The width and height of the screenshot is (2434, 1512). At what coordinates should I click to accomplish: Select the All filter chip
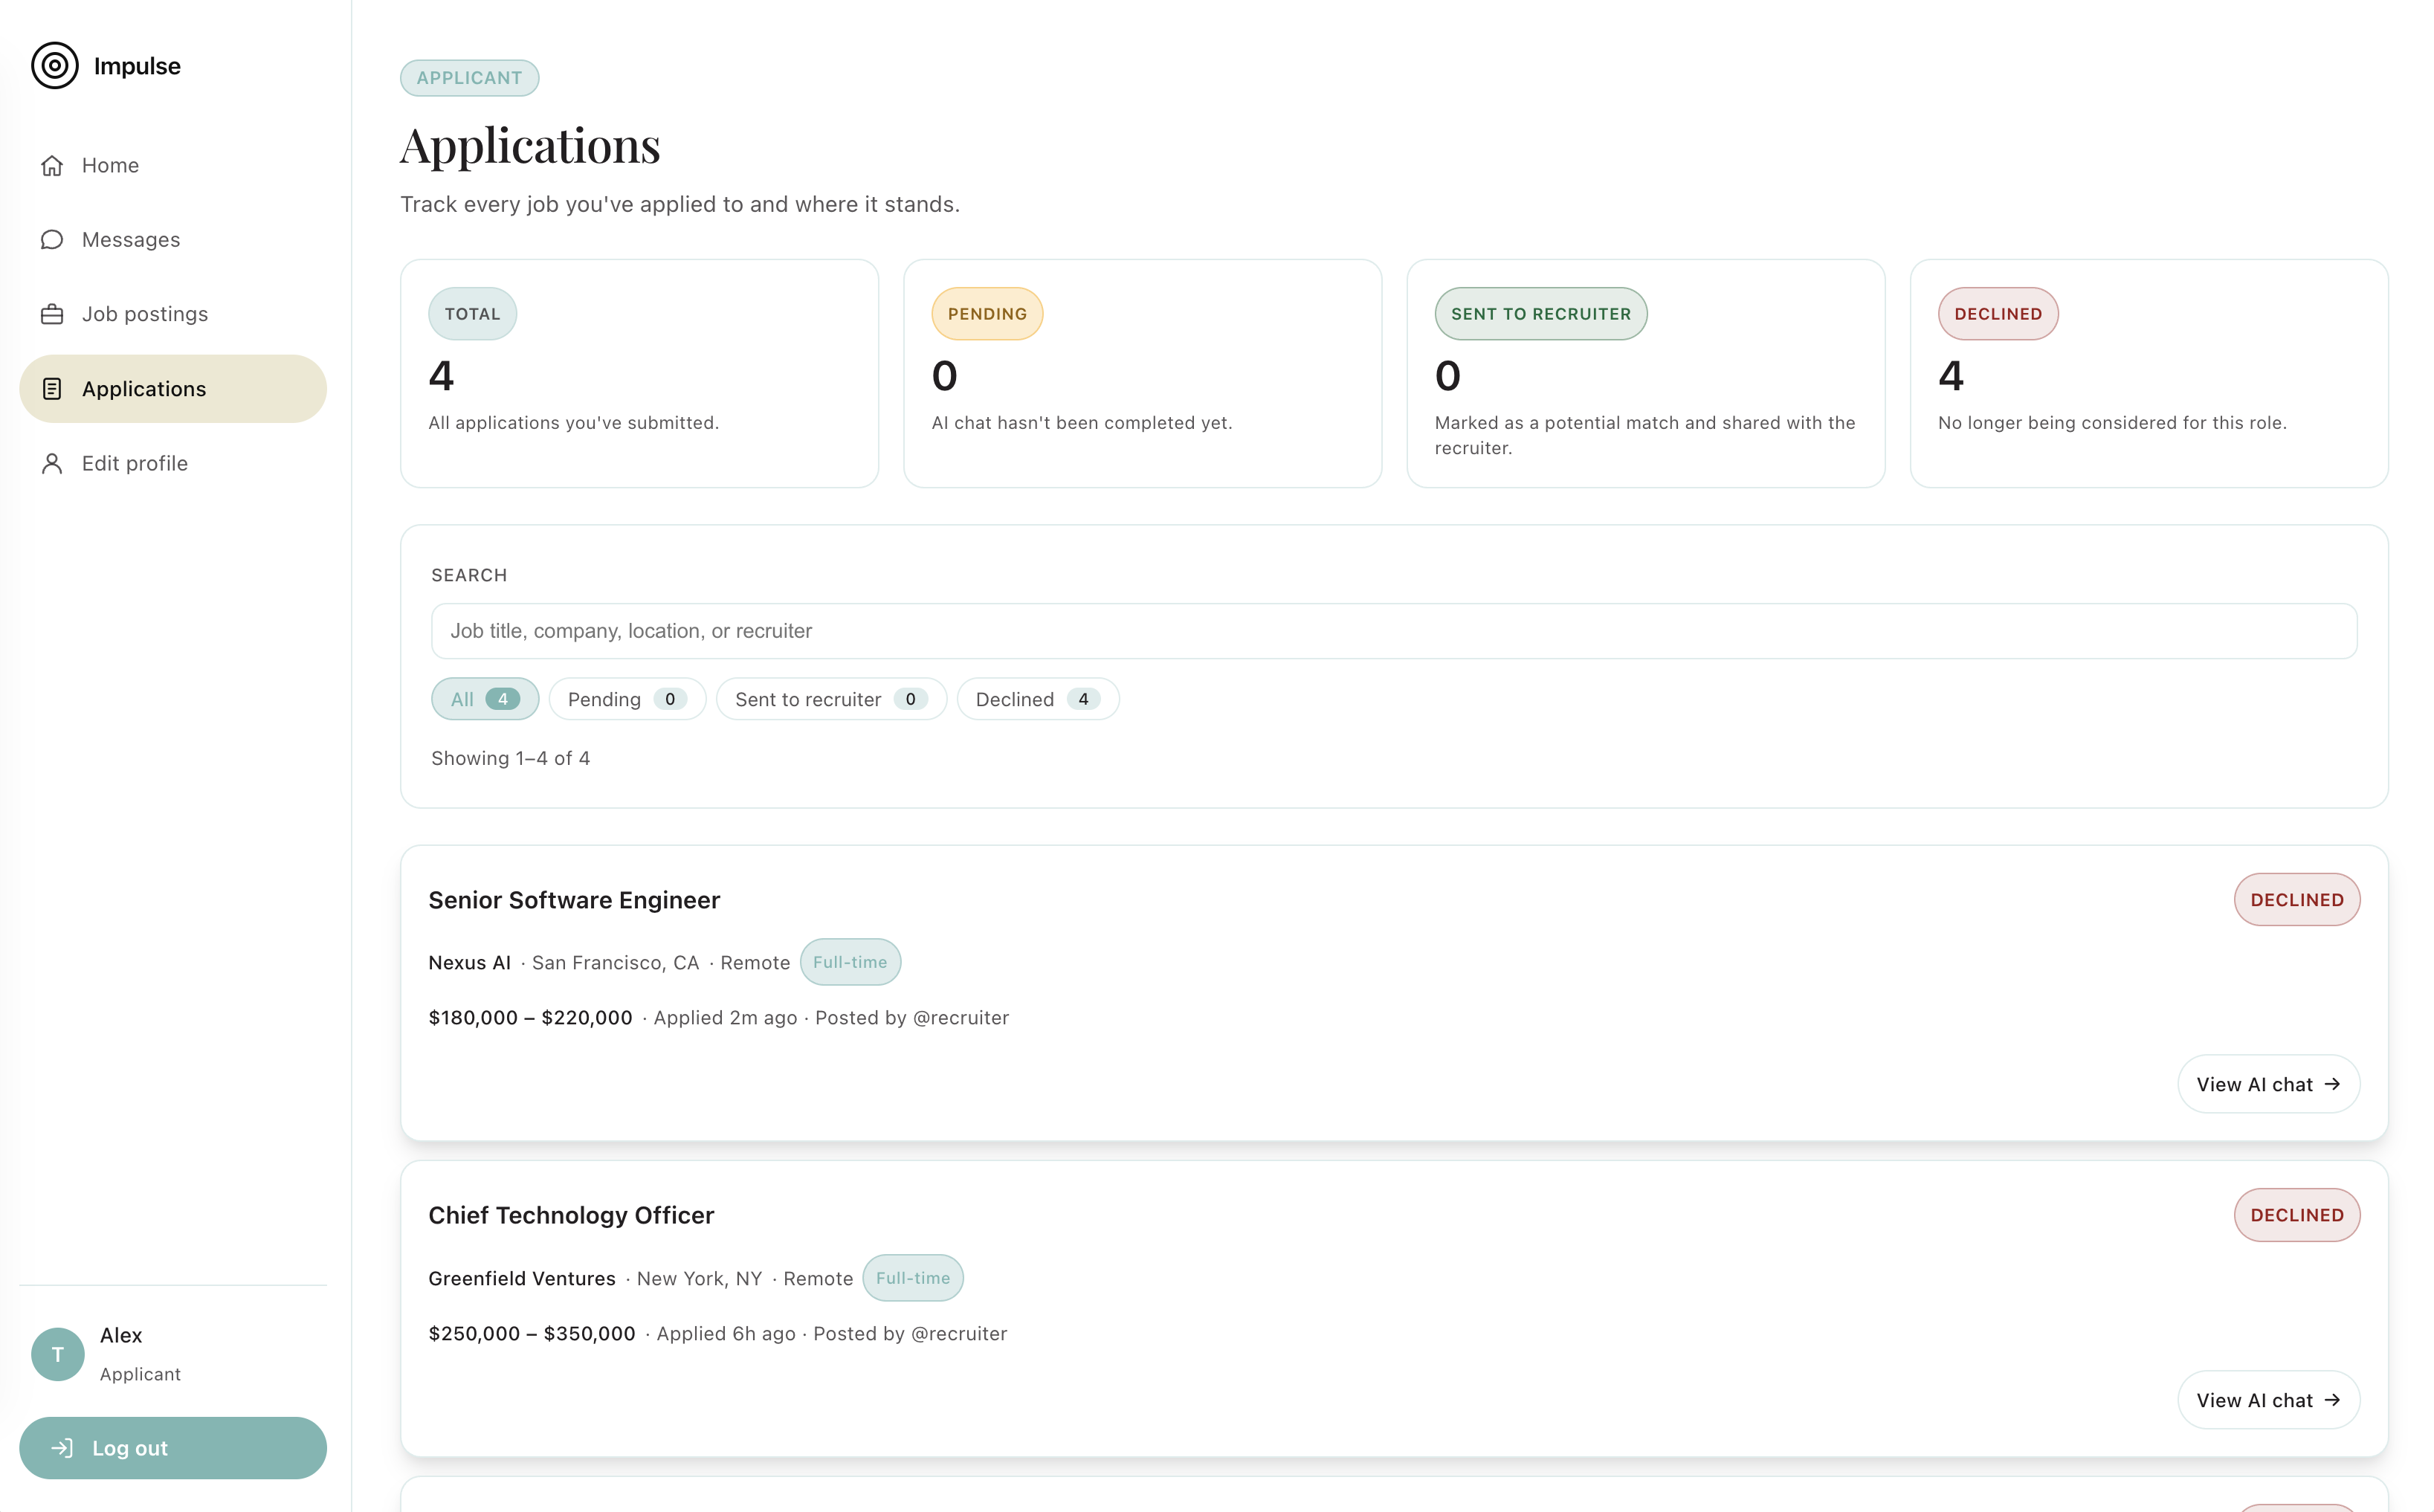[484, 699]
